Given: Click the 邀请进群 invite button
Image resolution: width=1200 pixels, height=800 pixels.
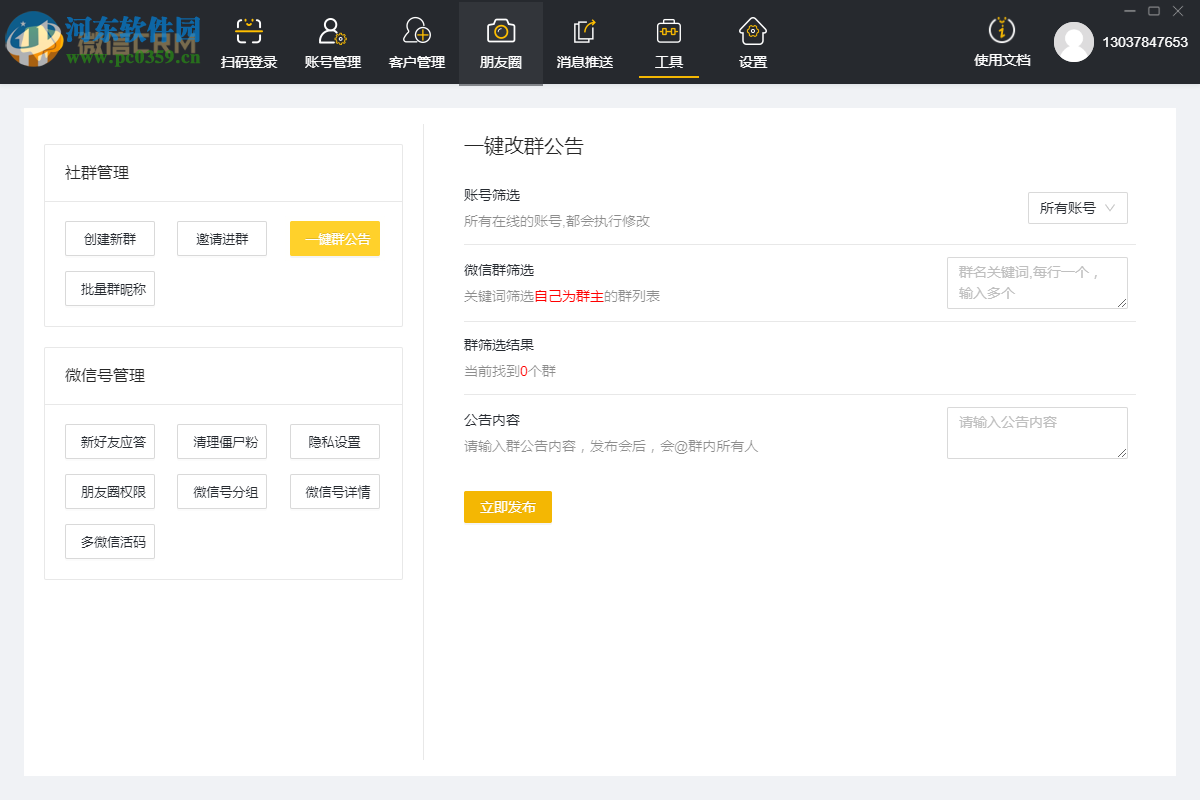Looking at the screenshot, I should 222,238.
